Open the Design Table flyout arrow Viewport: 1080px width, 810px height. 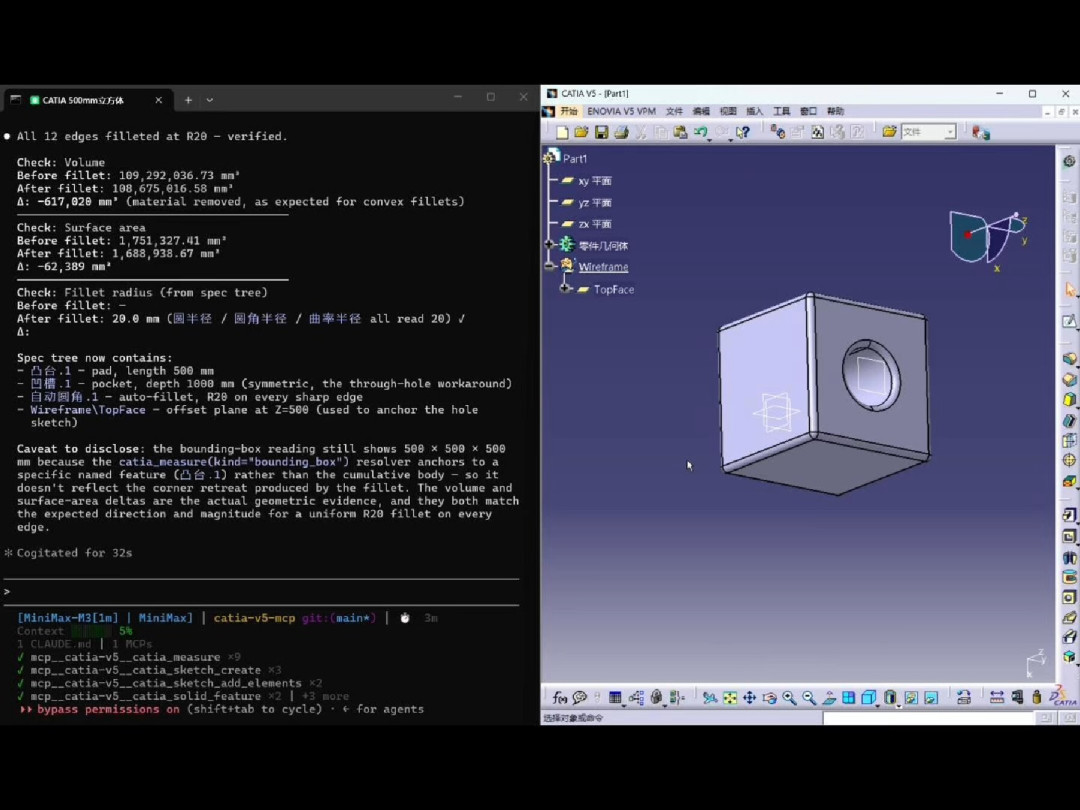coord(623,705)
